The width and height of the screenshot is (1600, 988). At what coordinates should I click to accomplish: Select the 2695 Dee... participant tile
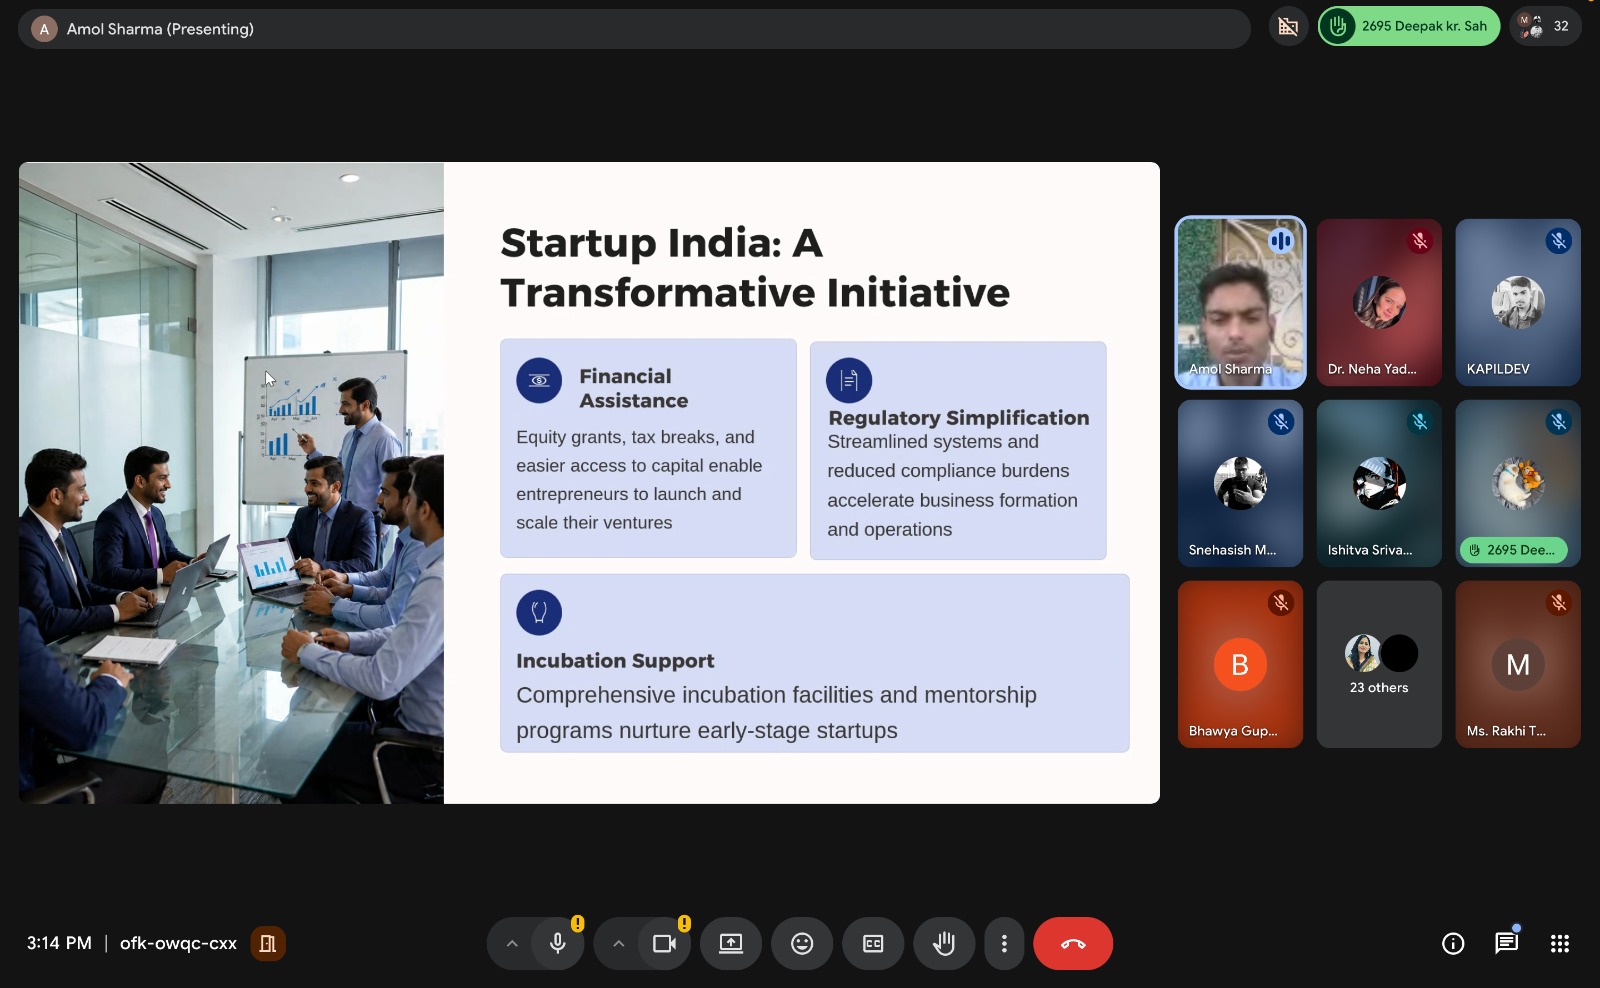(1518, 483)
